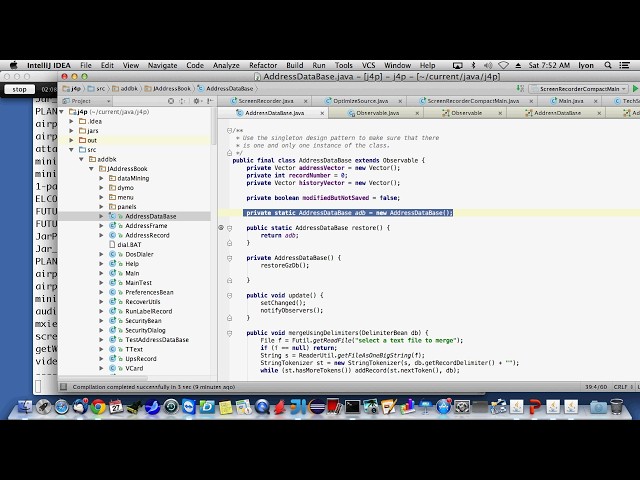
Task: Open the Project panel settings gear
Action: 196,101
